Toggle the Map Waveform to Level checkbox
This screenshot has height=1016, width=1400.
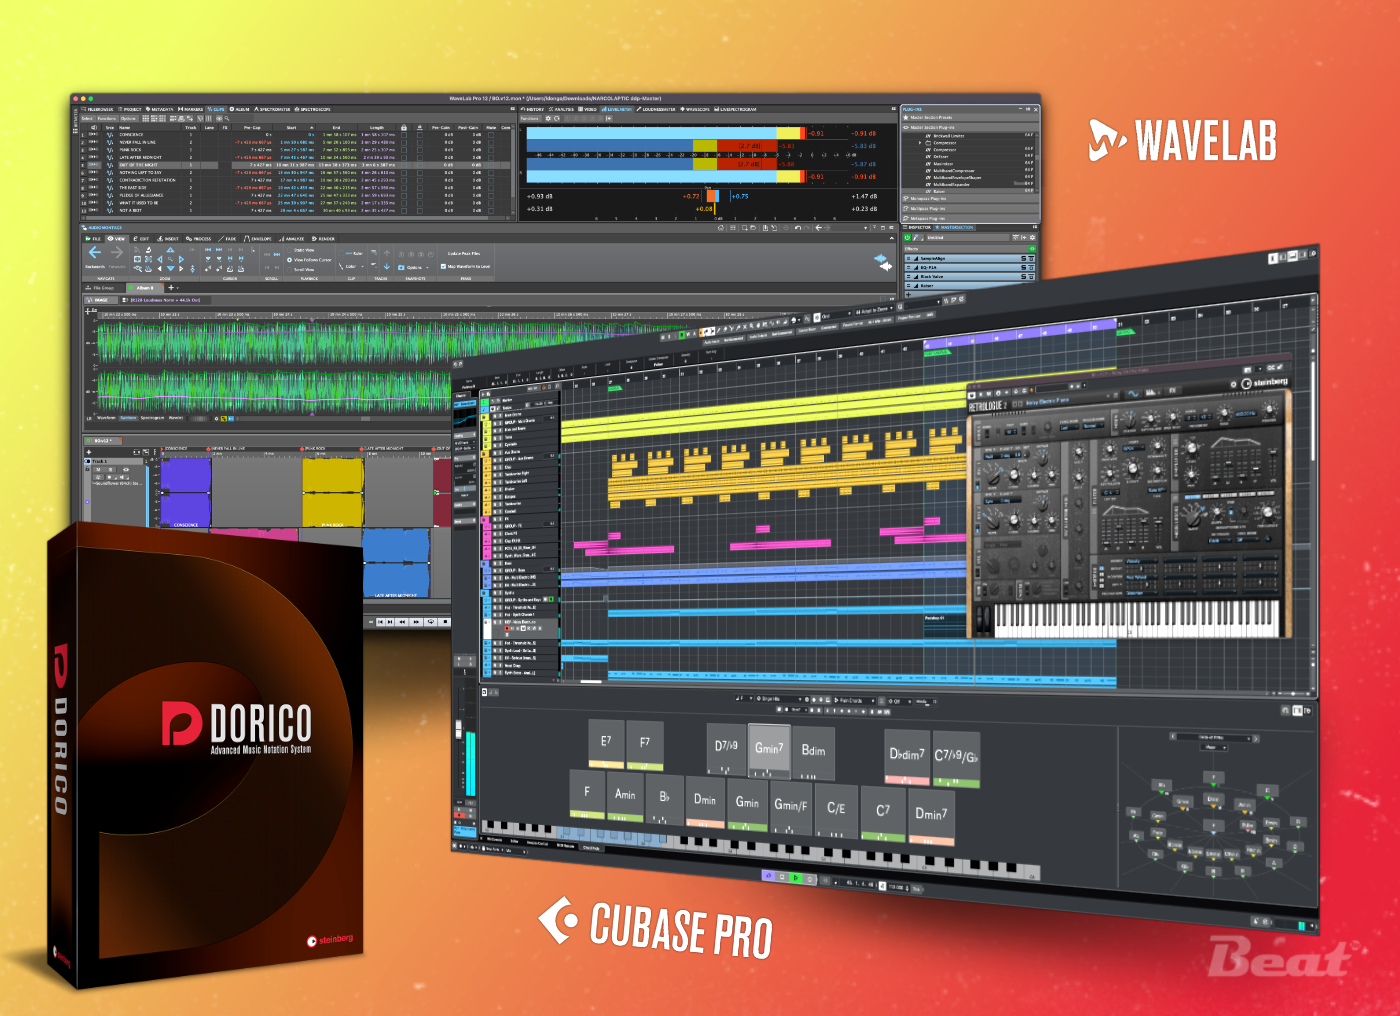(x=443, y=266)
